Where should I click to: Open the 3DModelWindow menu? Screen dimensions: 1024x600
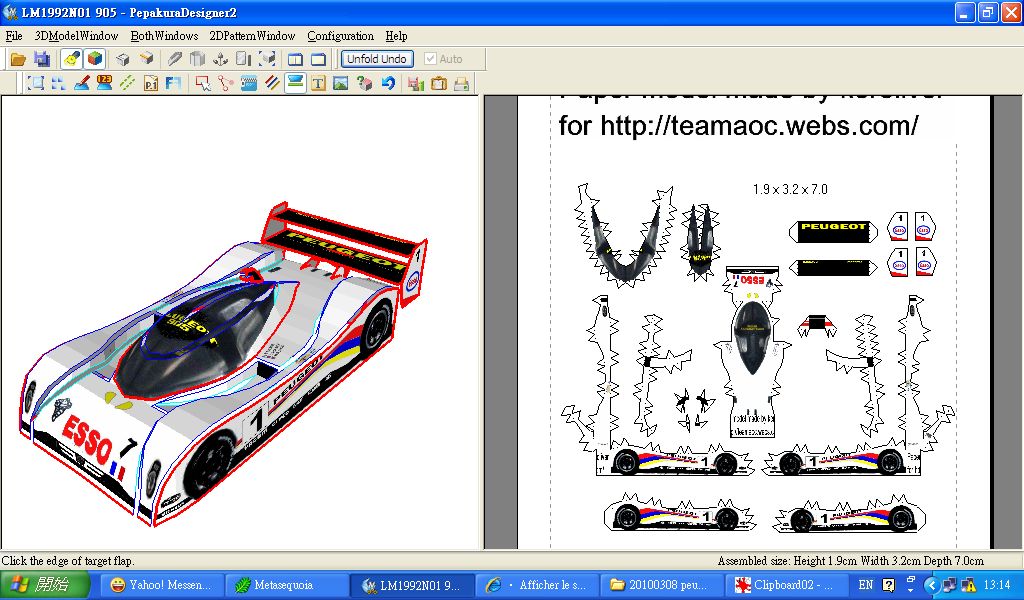point(76,36)
